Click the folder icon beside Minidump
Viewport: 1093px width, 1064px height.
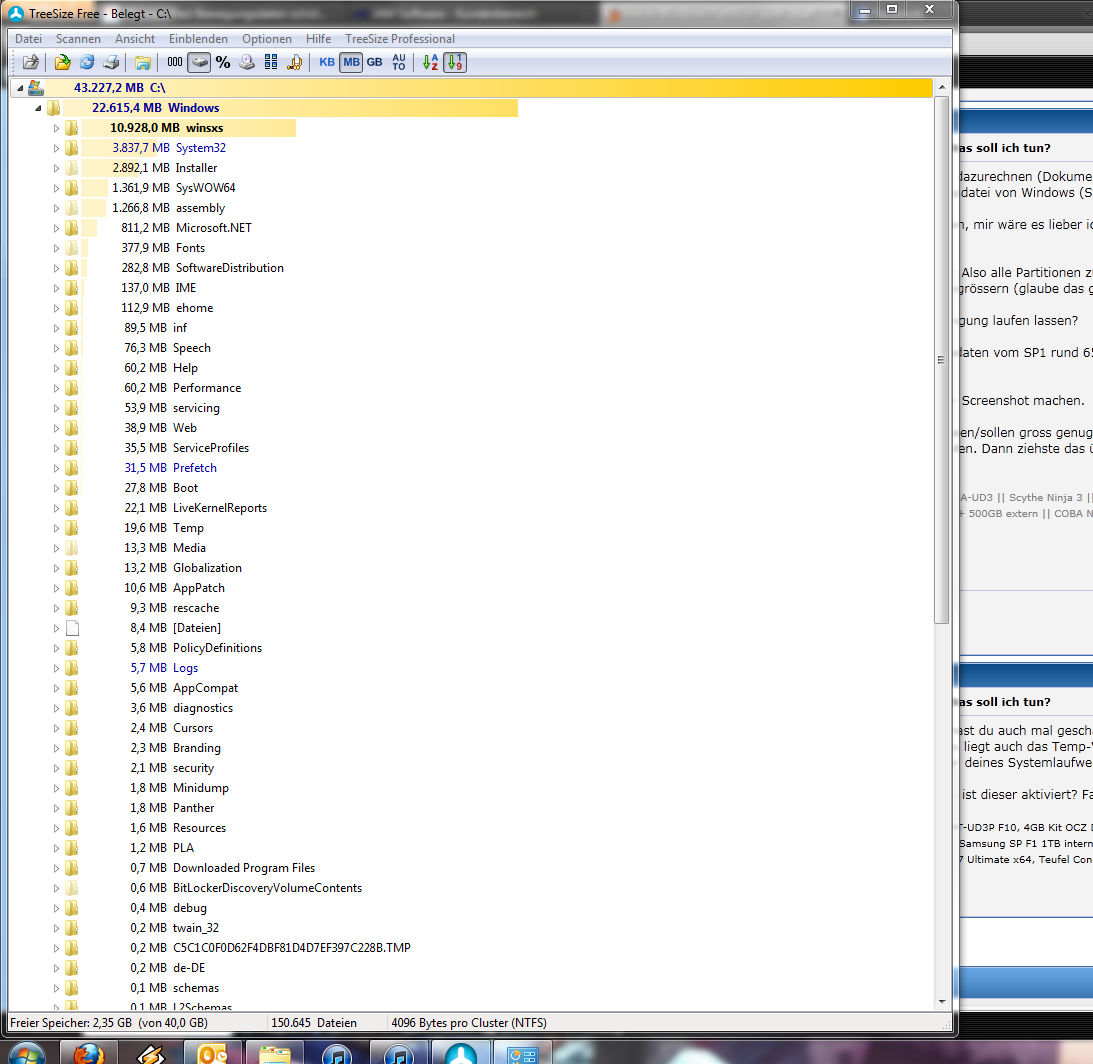pos(72,788)
